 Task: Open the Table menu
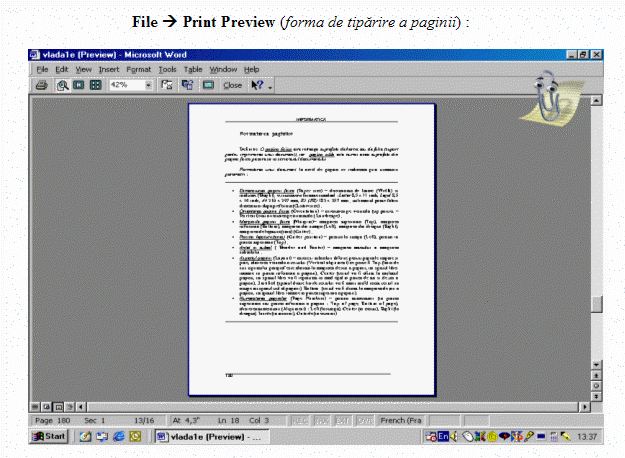pyautogui.click(x=193, y=69)
